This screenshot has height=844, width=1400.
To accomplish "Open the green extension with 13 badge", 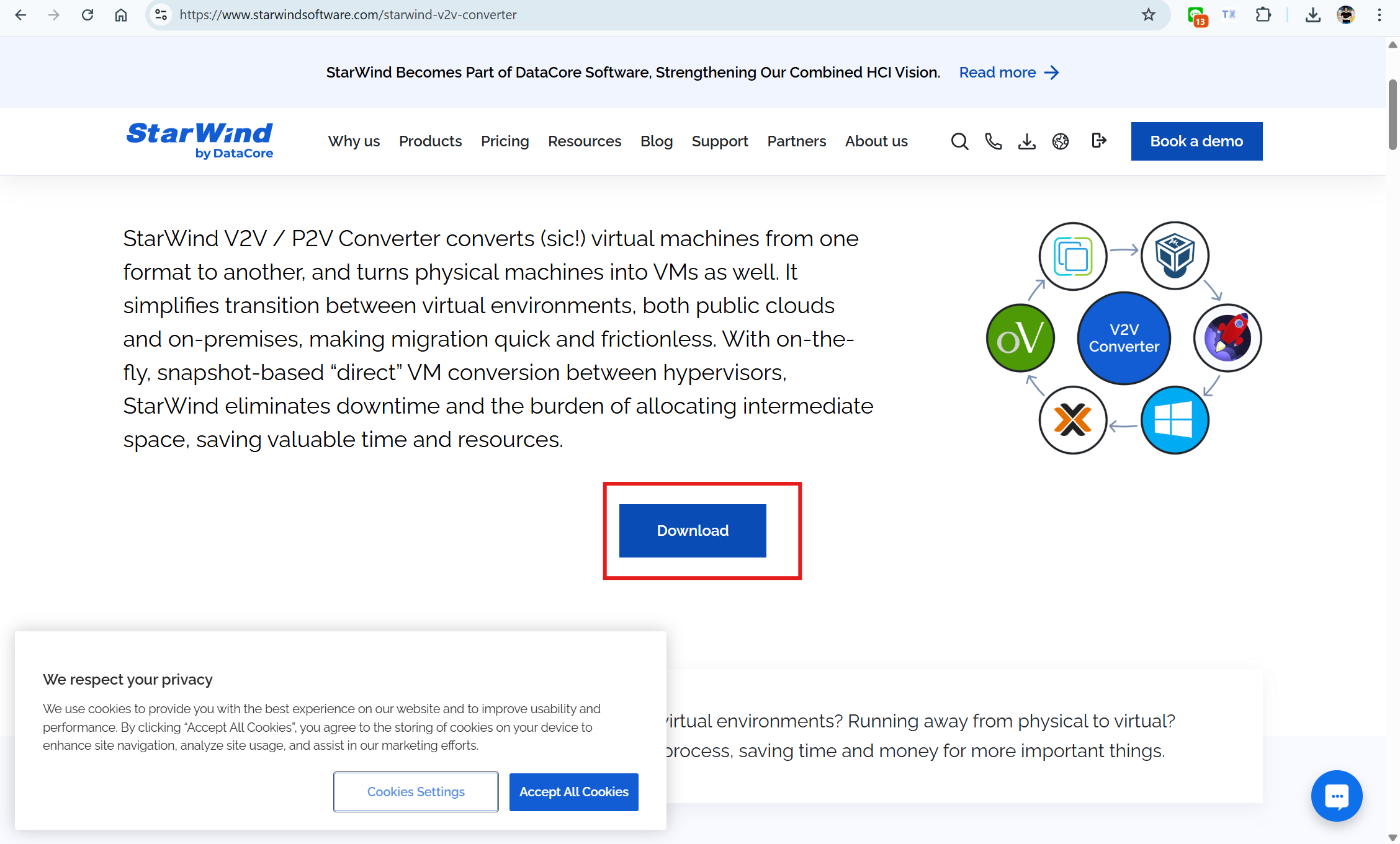I will (1197, 16).
